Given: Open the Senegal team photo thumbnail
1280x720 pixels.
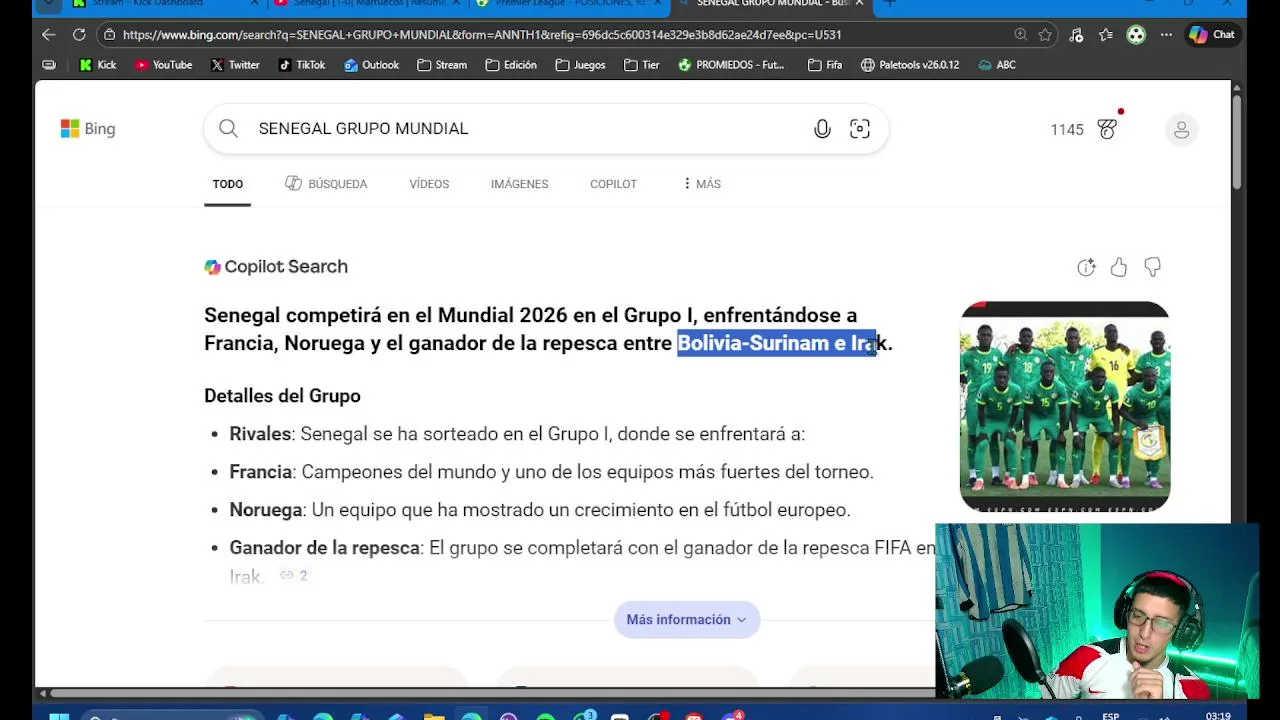Looking at the screenshot, I should [x=1065, y=407].
